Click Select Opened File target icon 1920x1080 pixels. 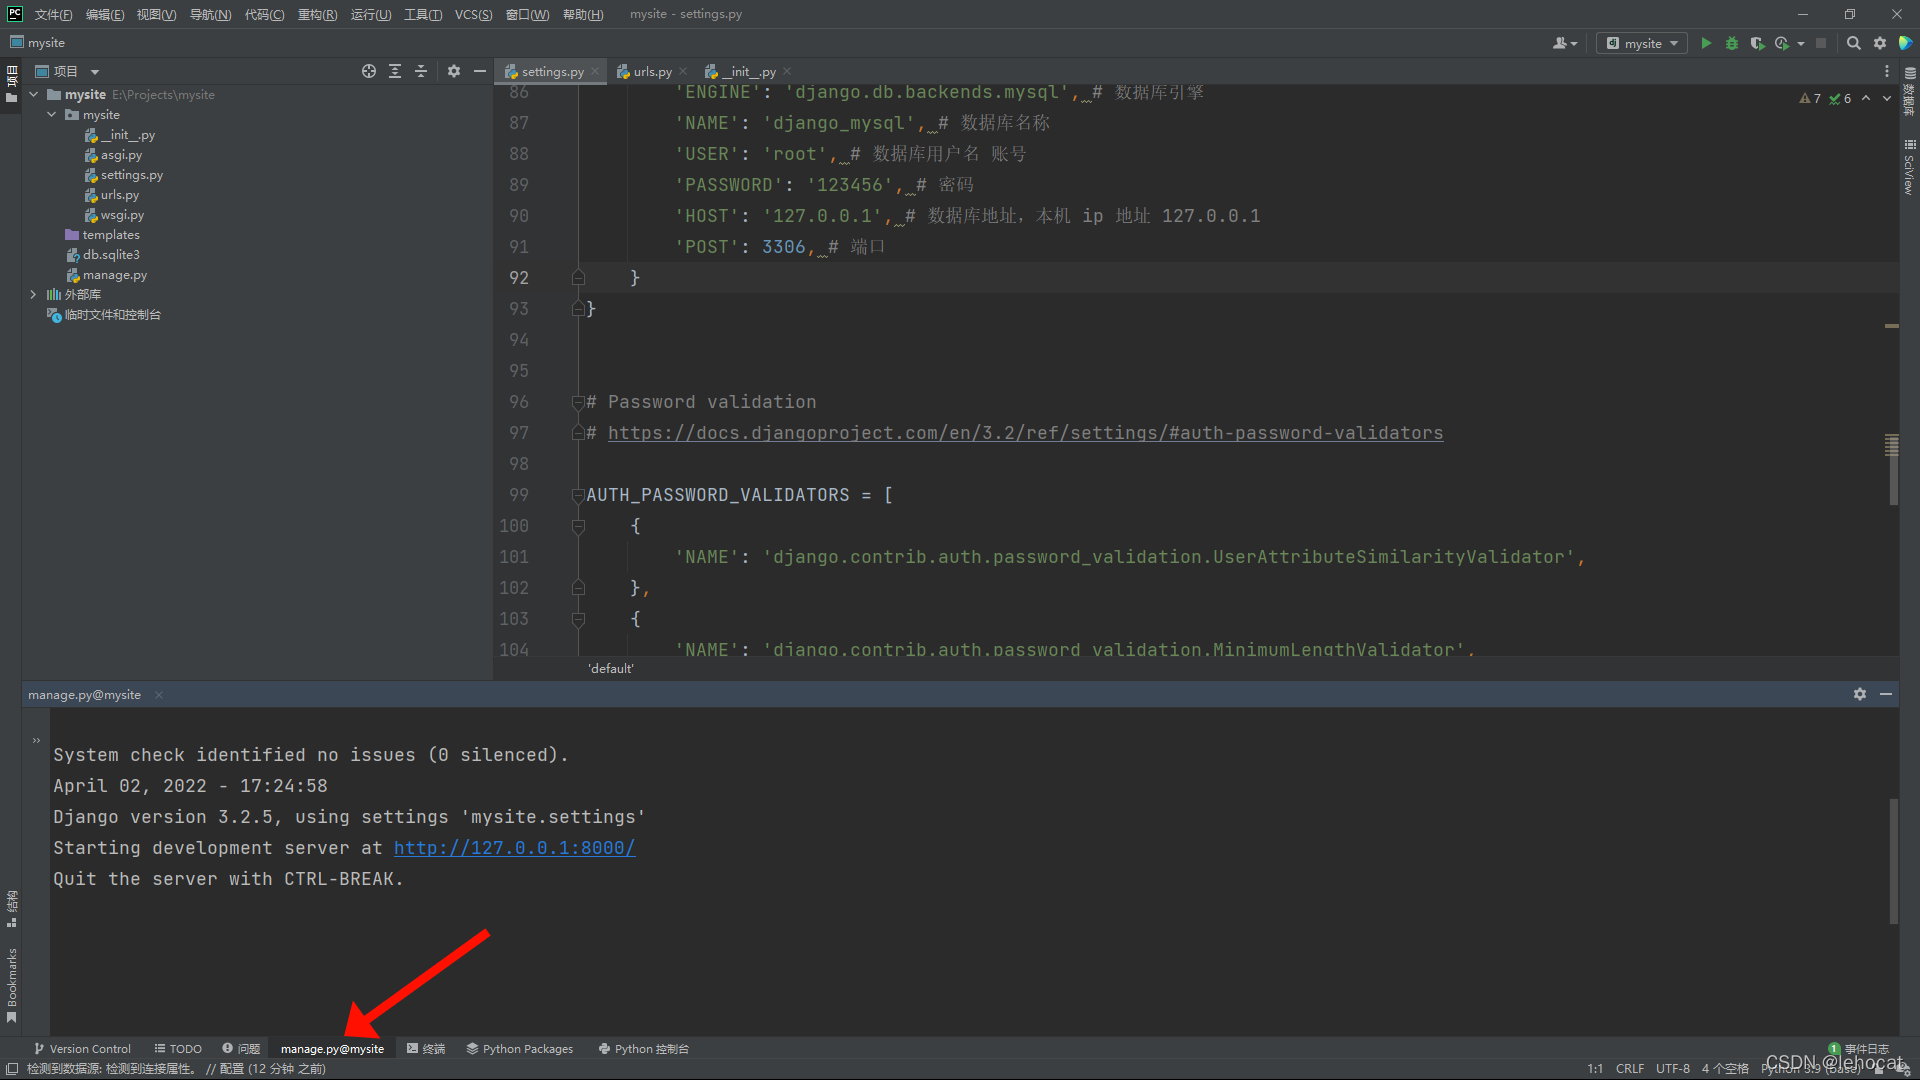[x=369, y=71]
